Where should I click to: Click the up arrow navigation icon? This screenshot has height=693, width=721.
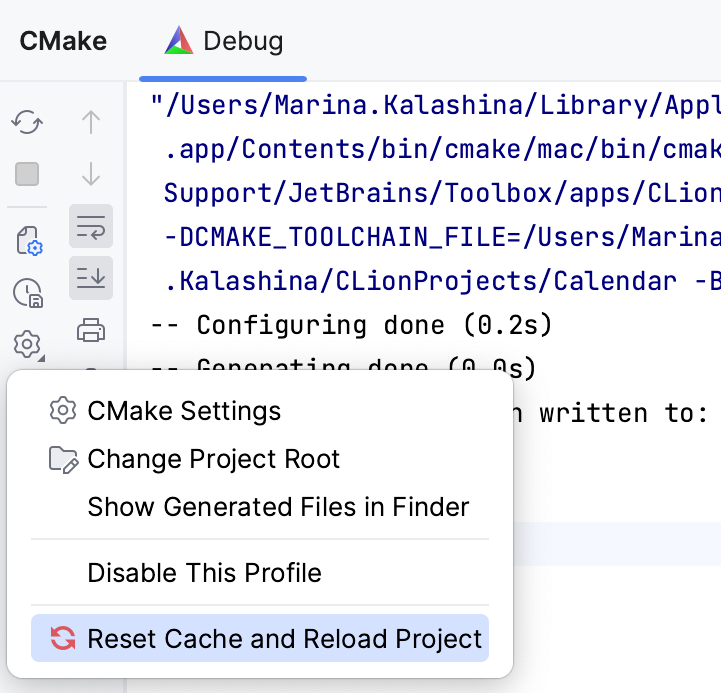[x=91, y=122]
